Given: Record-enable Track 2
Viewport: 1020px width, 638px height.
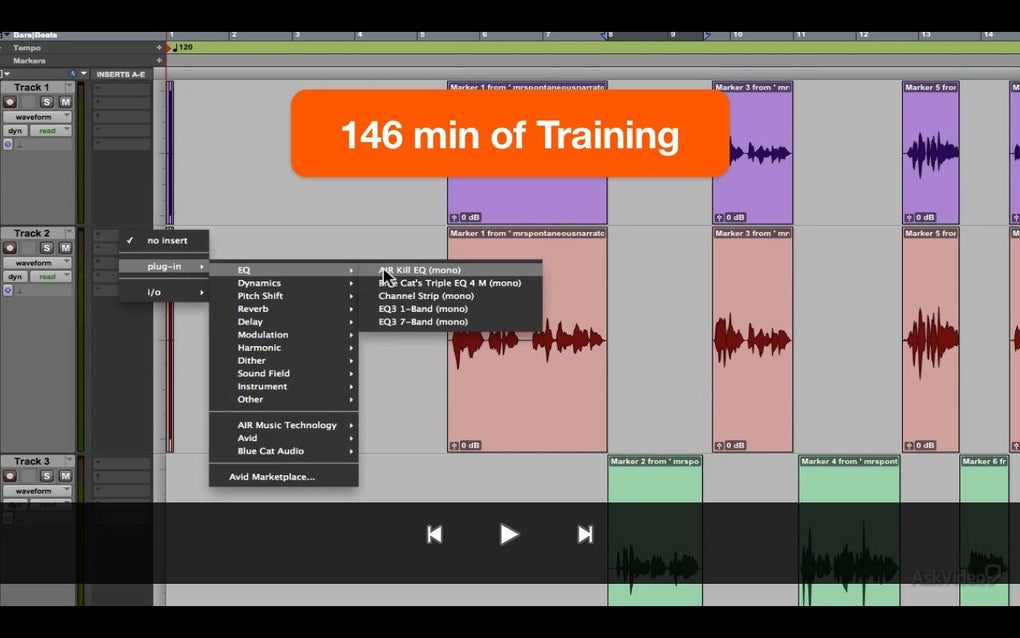Looking at the screenshot, I should point(10,248).
